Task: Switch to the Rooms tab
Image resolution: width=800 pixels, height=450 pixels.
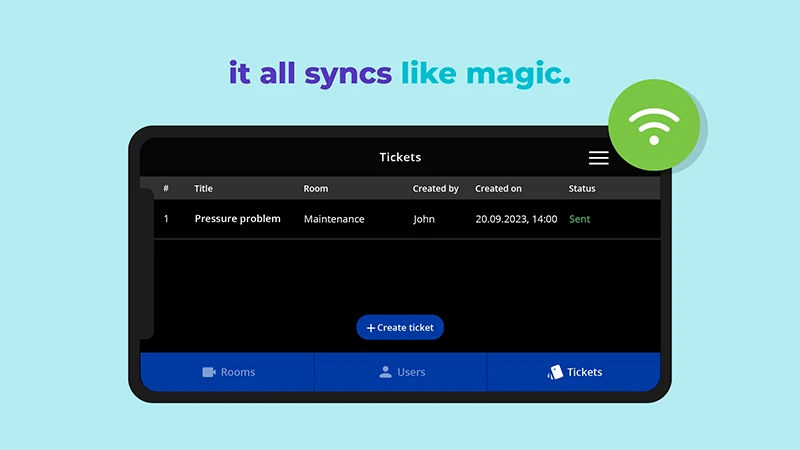Action: click(x=227, y=372)
